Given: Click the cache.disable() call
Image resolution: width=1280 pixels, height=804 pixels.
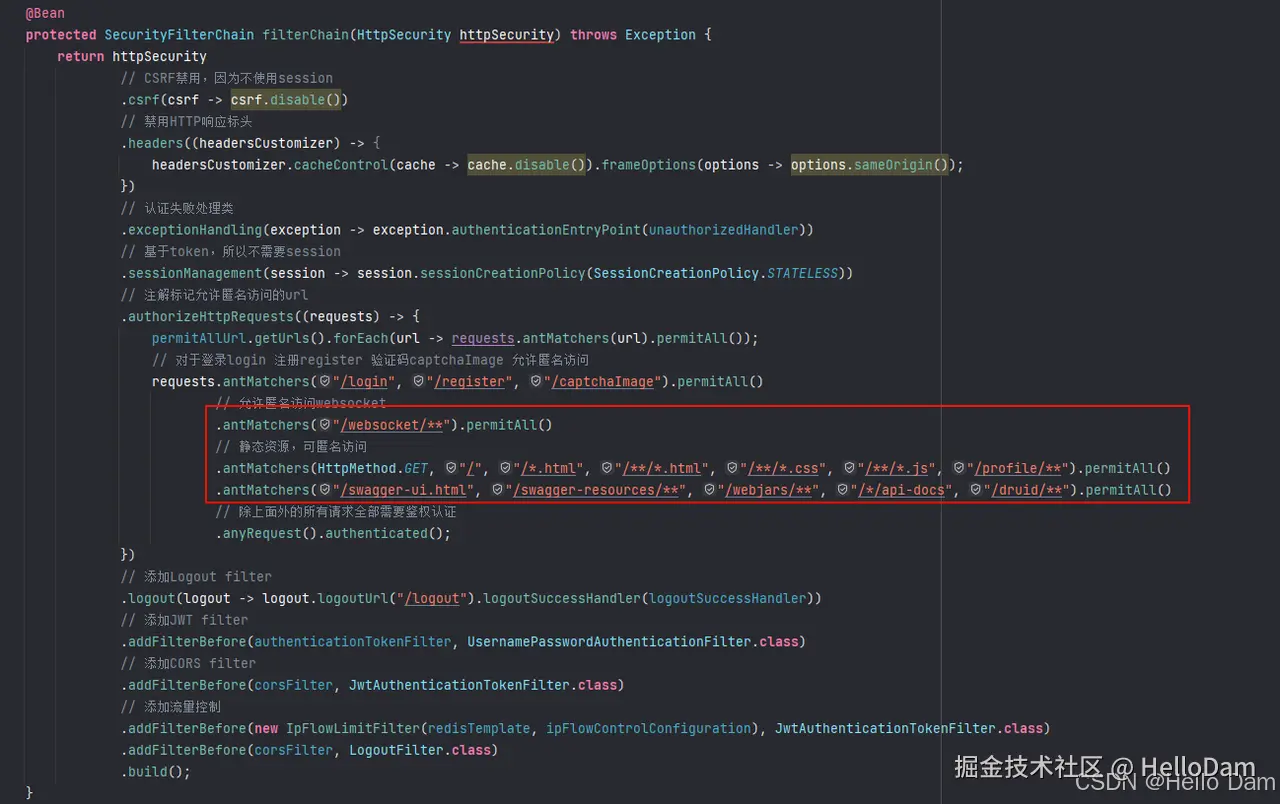Looking at the screenshot, I should pyautogui.click(x=526, y=164).
